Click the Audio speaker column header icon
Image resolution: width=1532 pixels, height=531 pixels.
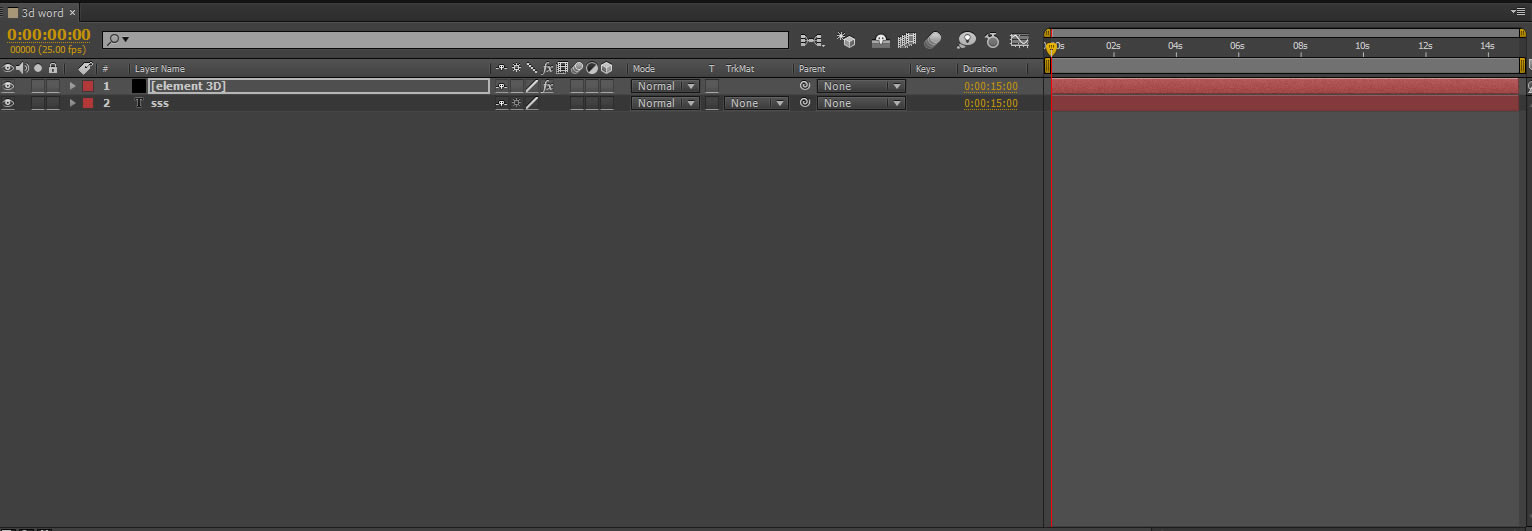point(22,69)
